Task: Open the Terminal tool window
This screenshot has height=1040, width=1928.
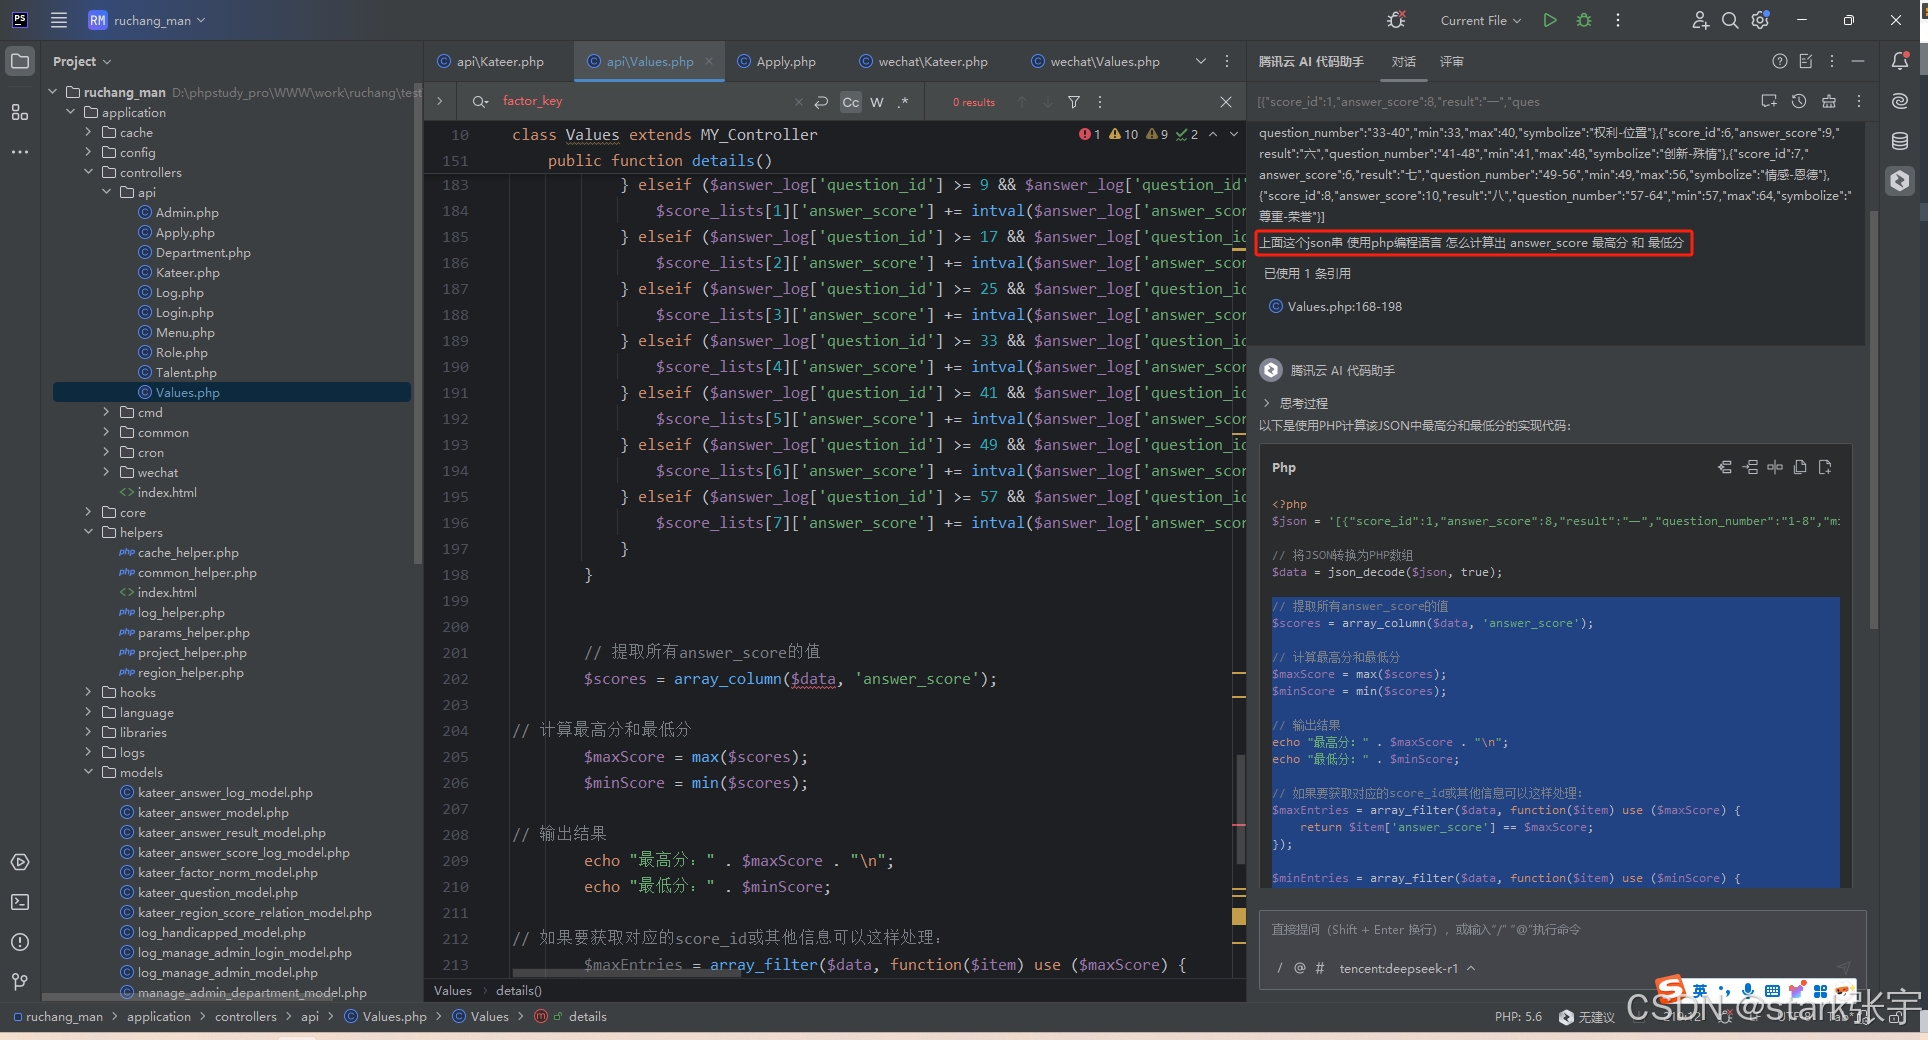Action: coord(20,902)
